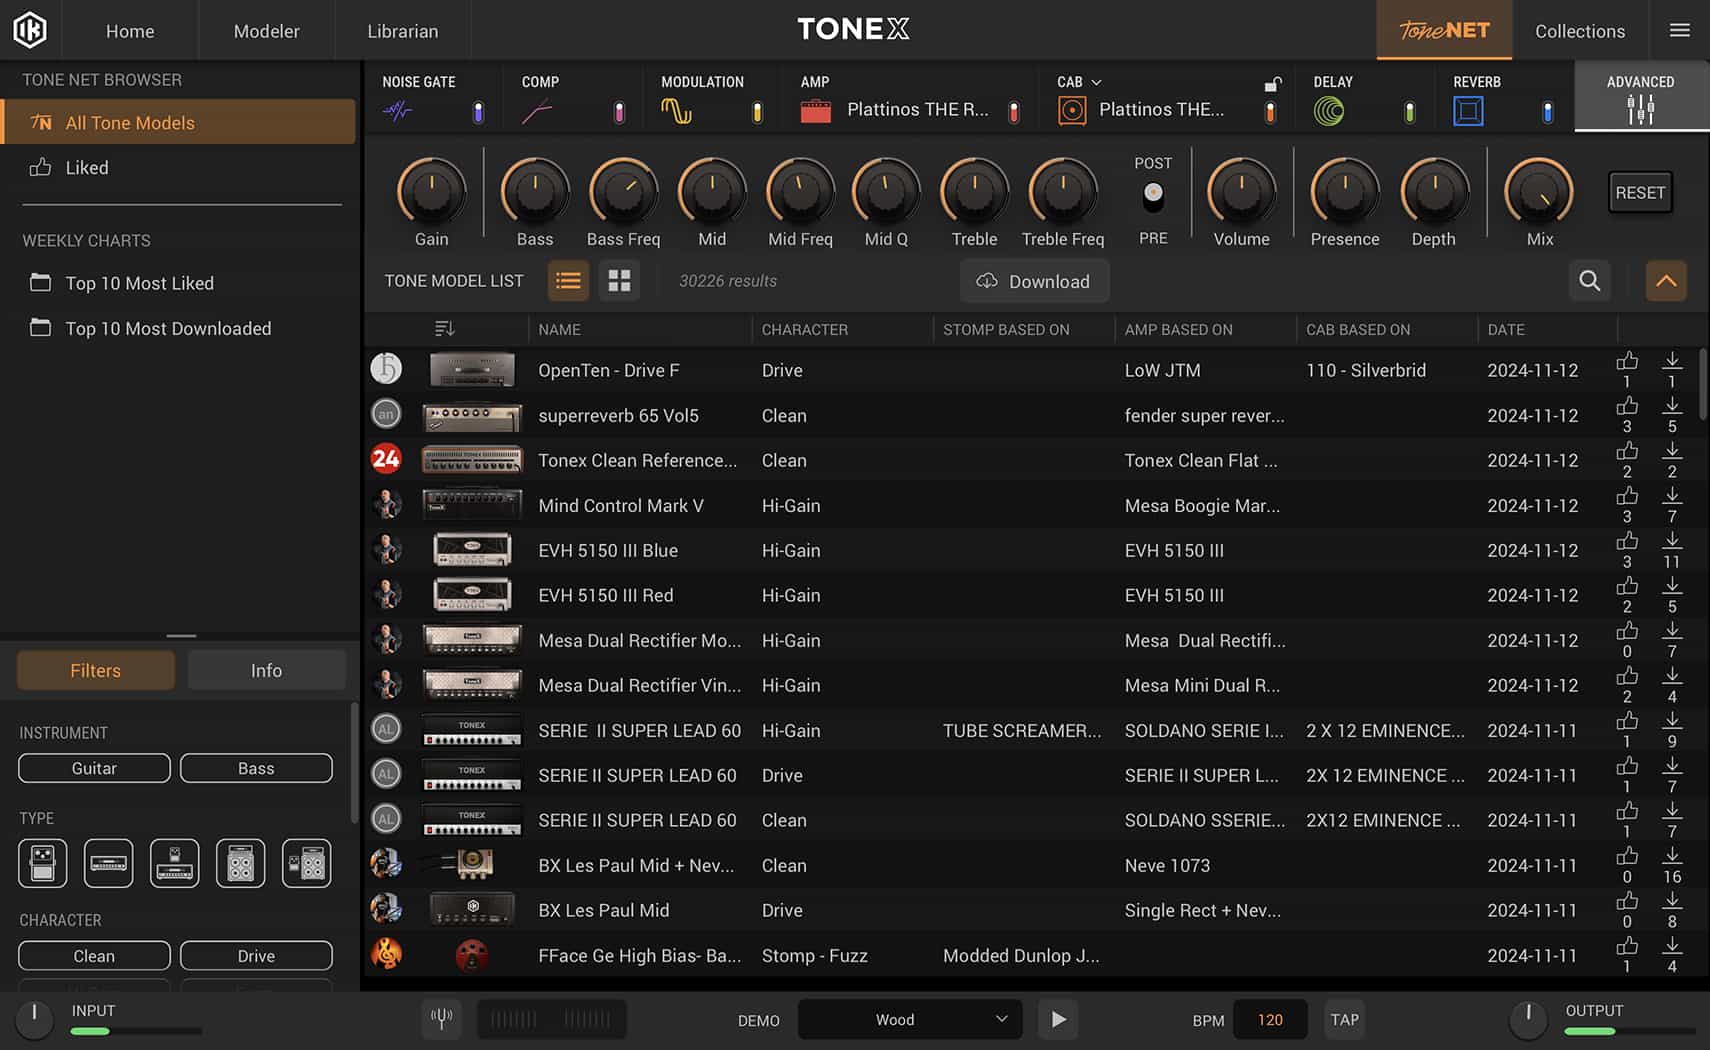Open the demo song dropdown showing Wood
Image resolution: width=1710 pixels, height=1050 pixels.
(x=908, y=1019)
